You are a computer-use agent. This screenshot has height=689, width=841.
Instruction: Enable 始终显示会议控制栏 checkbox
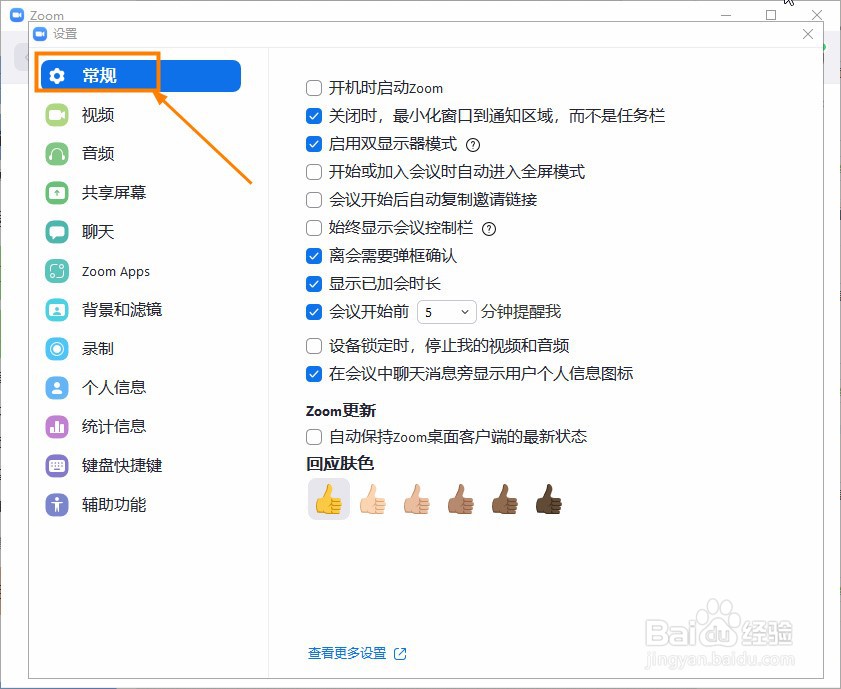click(x=314, y=228)
